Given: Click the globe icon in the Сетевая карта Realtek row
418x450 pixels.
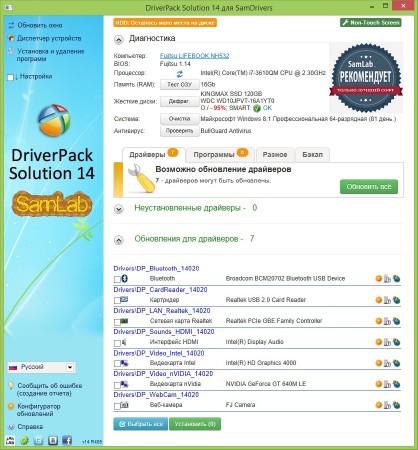Looking at the screenshot, I should click(397, 321).
